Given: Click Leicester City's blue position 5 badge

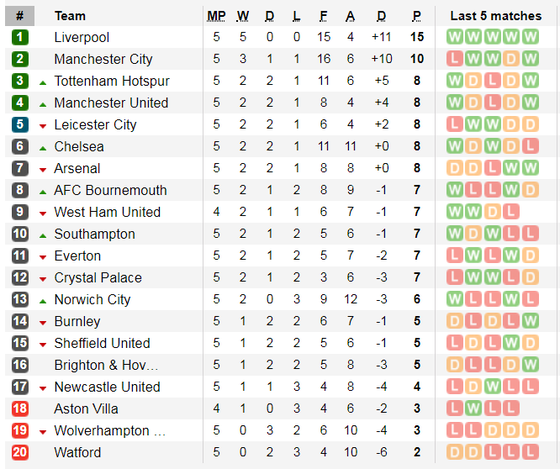Looking at the screenshot, I should pos(20,125).
